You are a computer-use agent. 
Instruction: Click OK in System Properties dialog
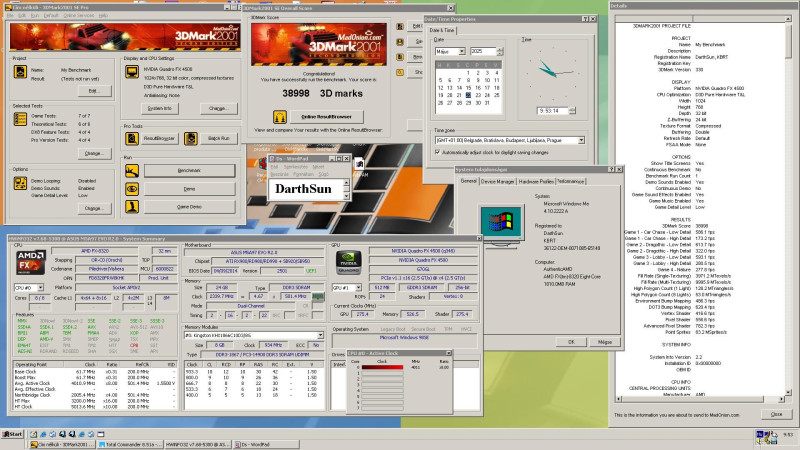(571, 342)
